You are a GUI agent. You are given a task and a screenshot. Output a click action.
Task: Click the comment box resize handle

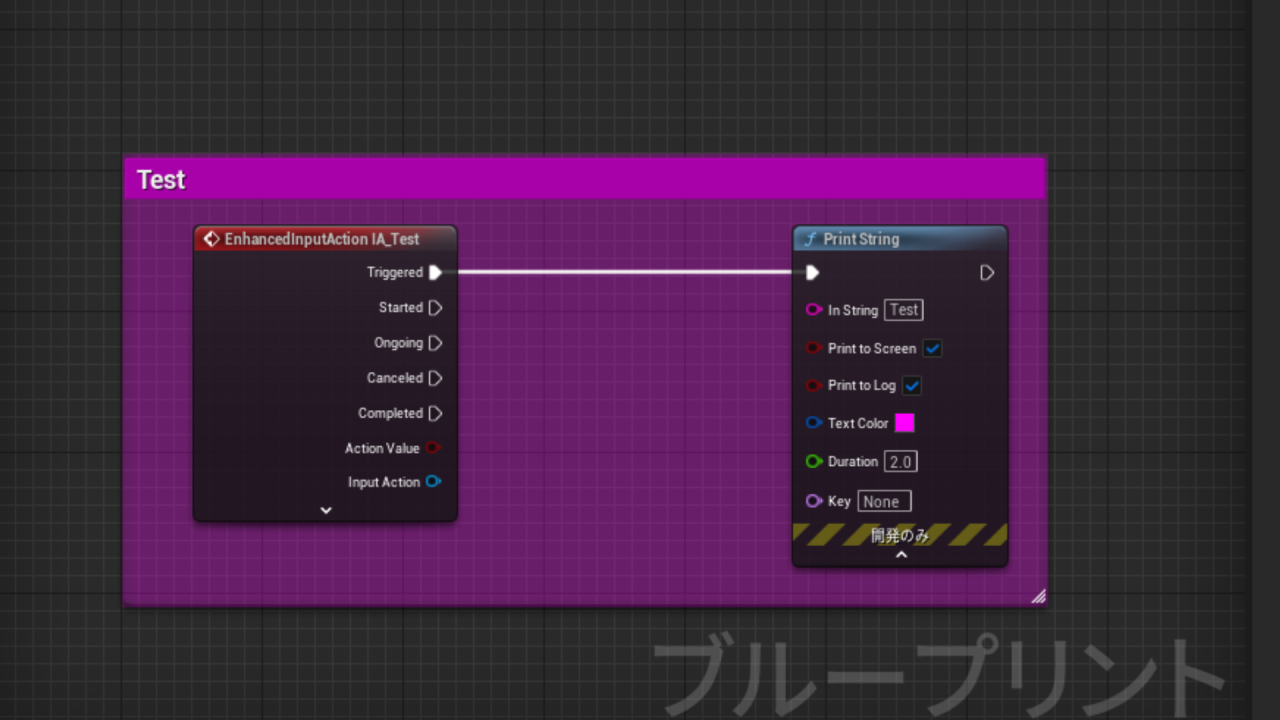point(1038,596)
